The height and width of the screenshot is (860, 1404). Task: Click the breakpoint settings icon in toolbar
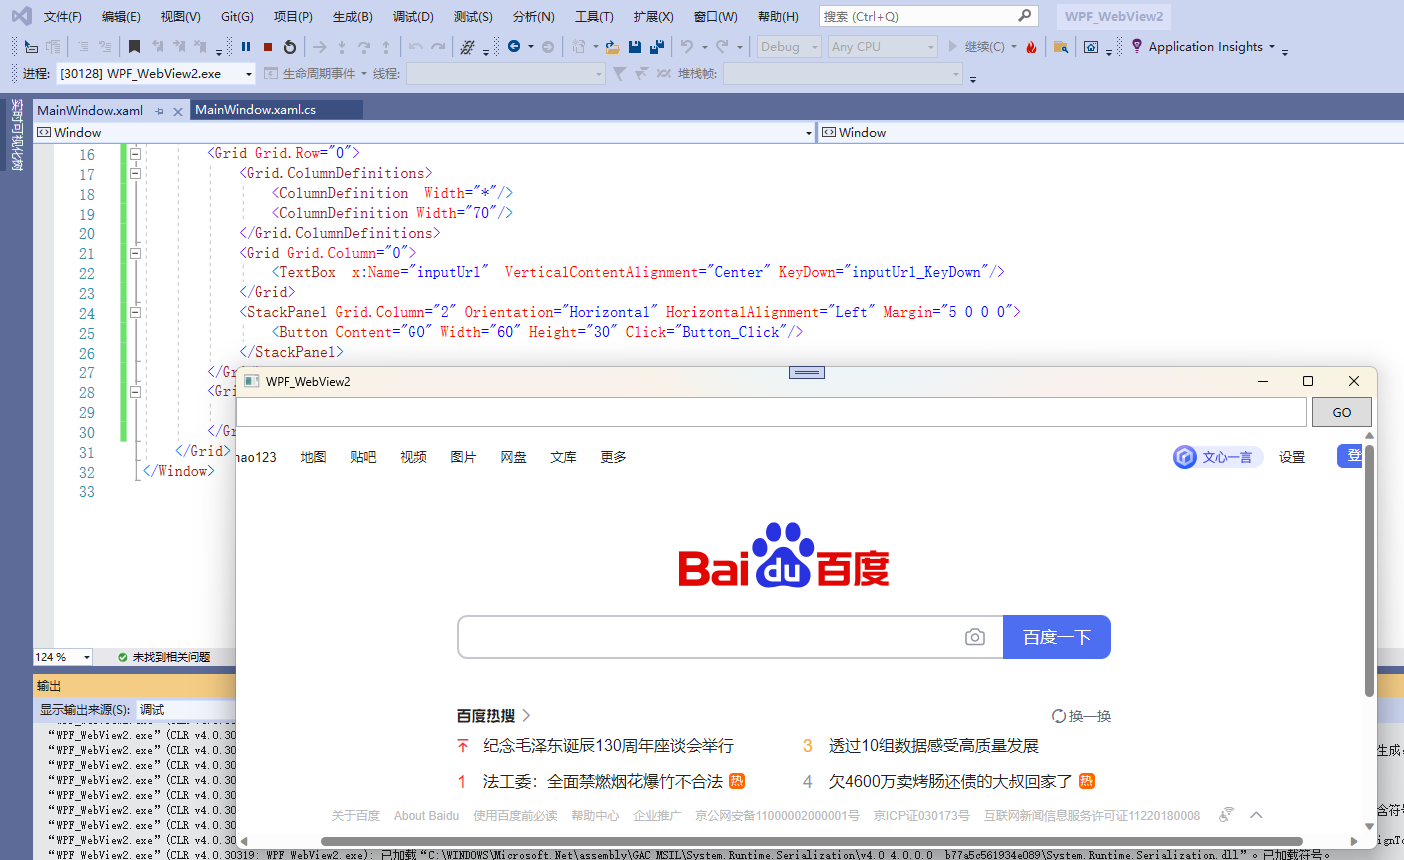tap(468, 47)
